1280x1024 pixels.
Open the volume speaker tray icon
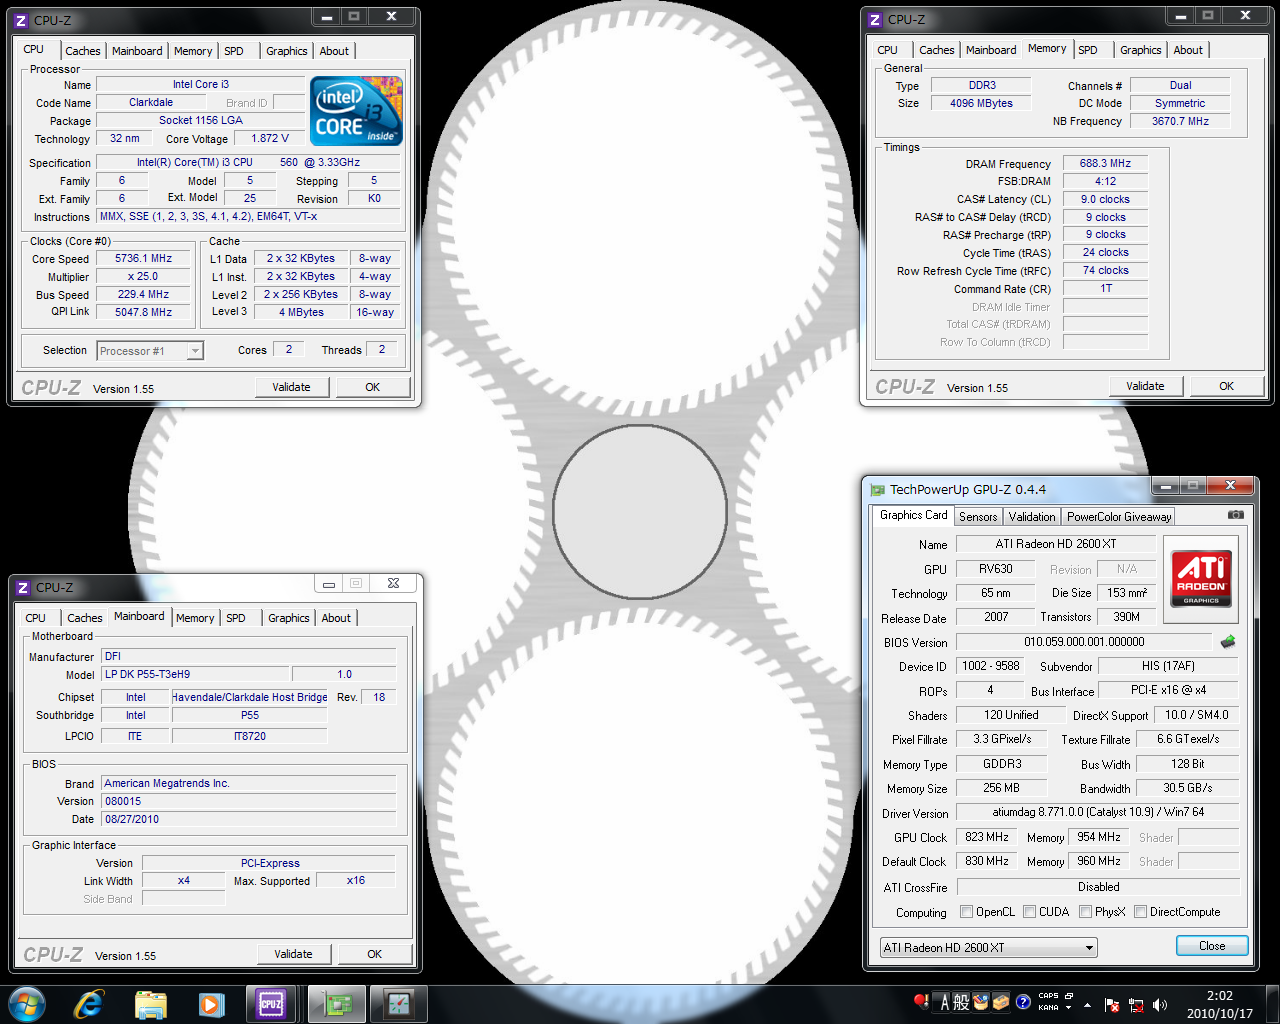[1160, 1005]
